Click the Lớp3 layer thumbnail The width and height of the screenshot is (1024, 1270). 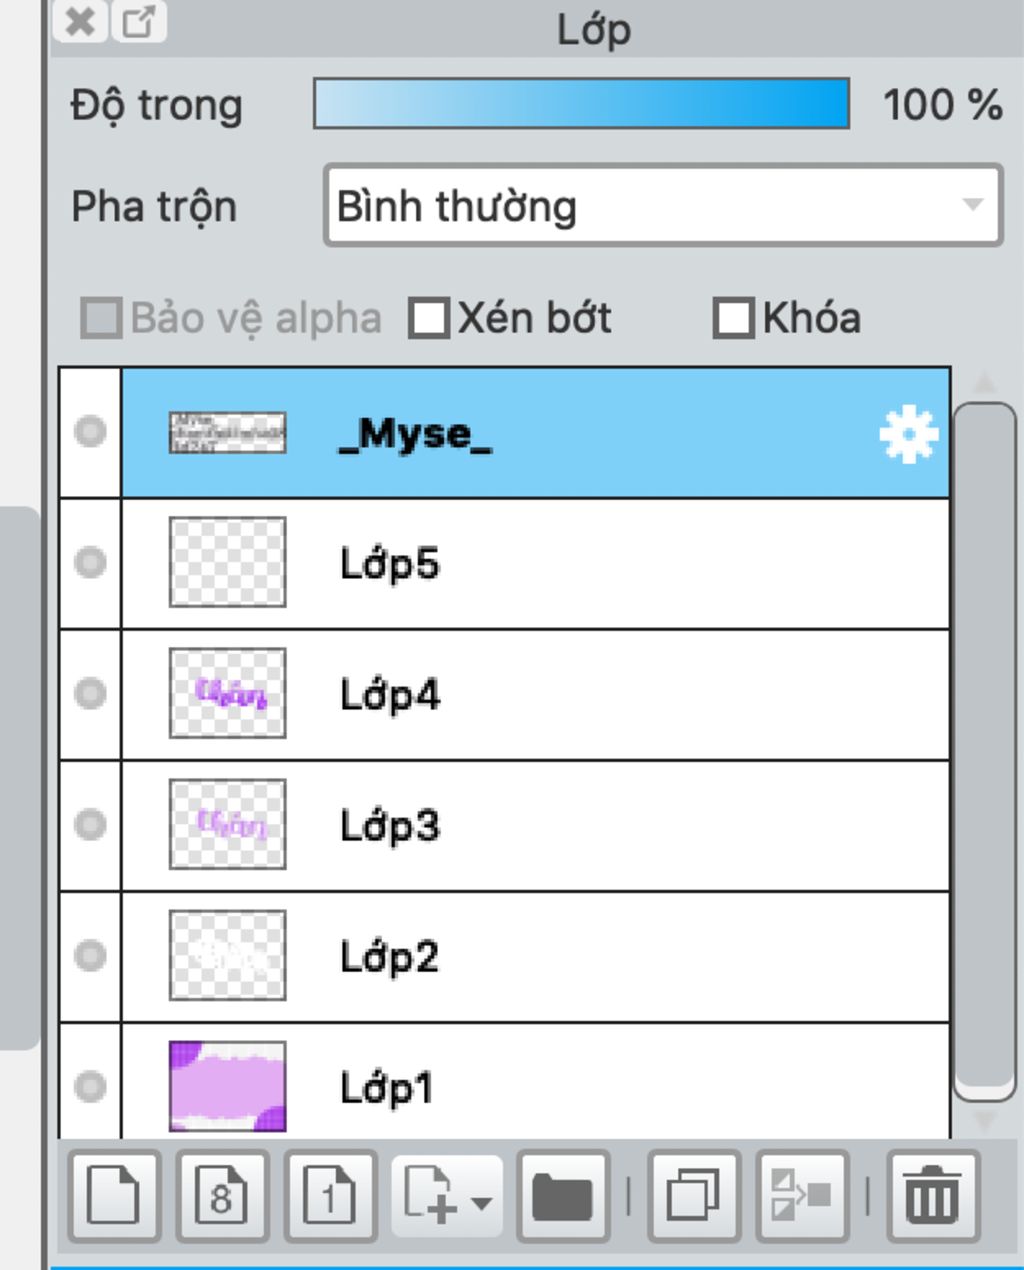[x=228, y=825]
